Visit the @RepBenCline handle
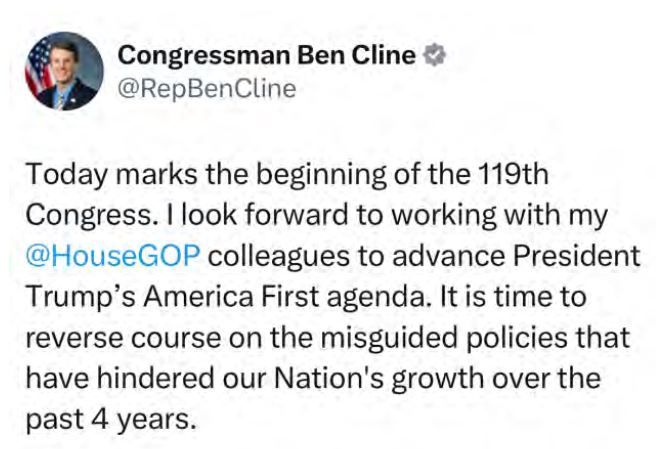Screen dimensions: 656x449 [x=207, y=89]
